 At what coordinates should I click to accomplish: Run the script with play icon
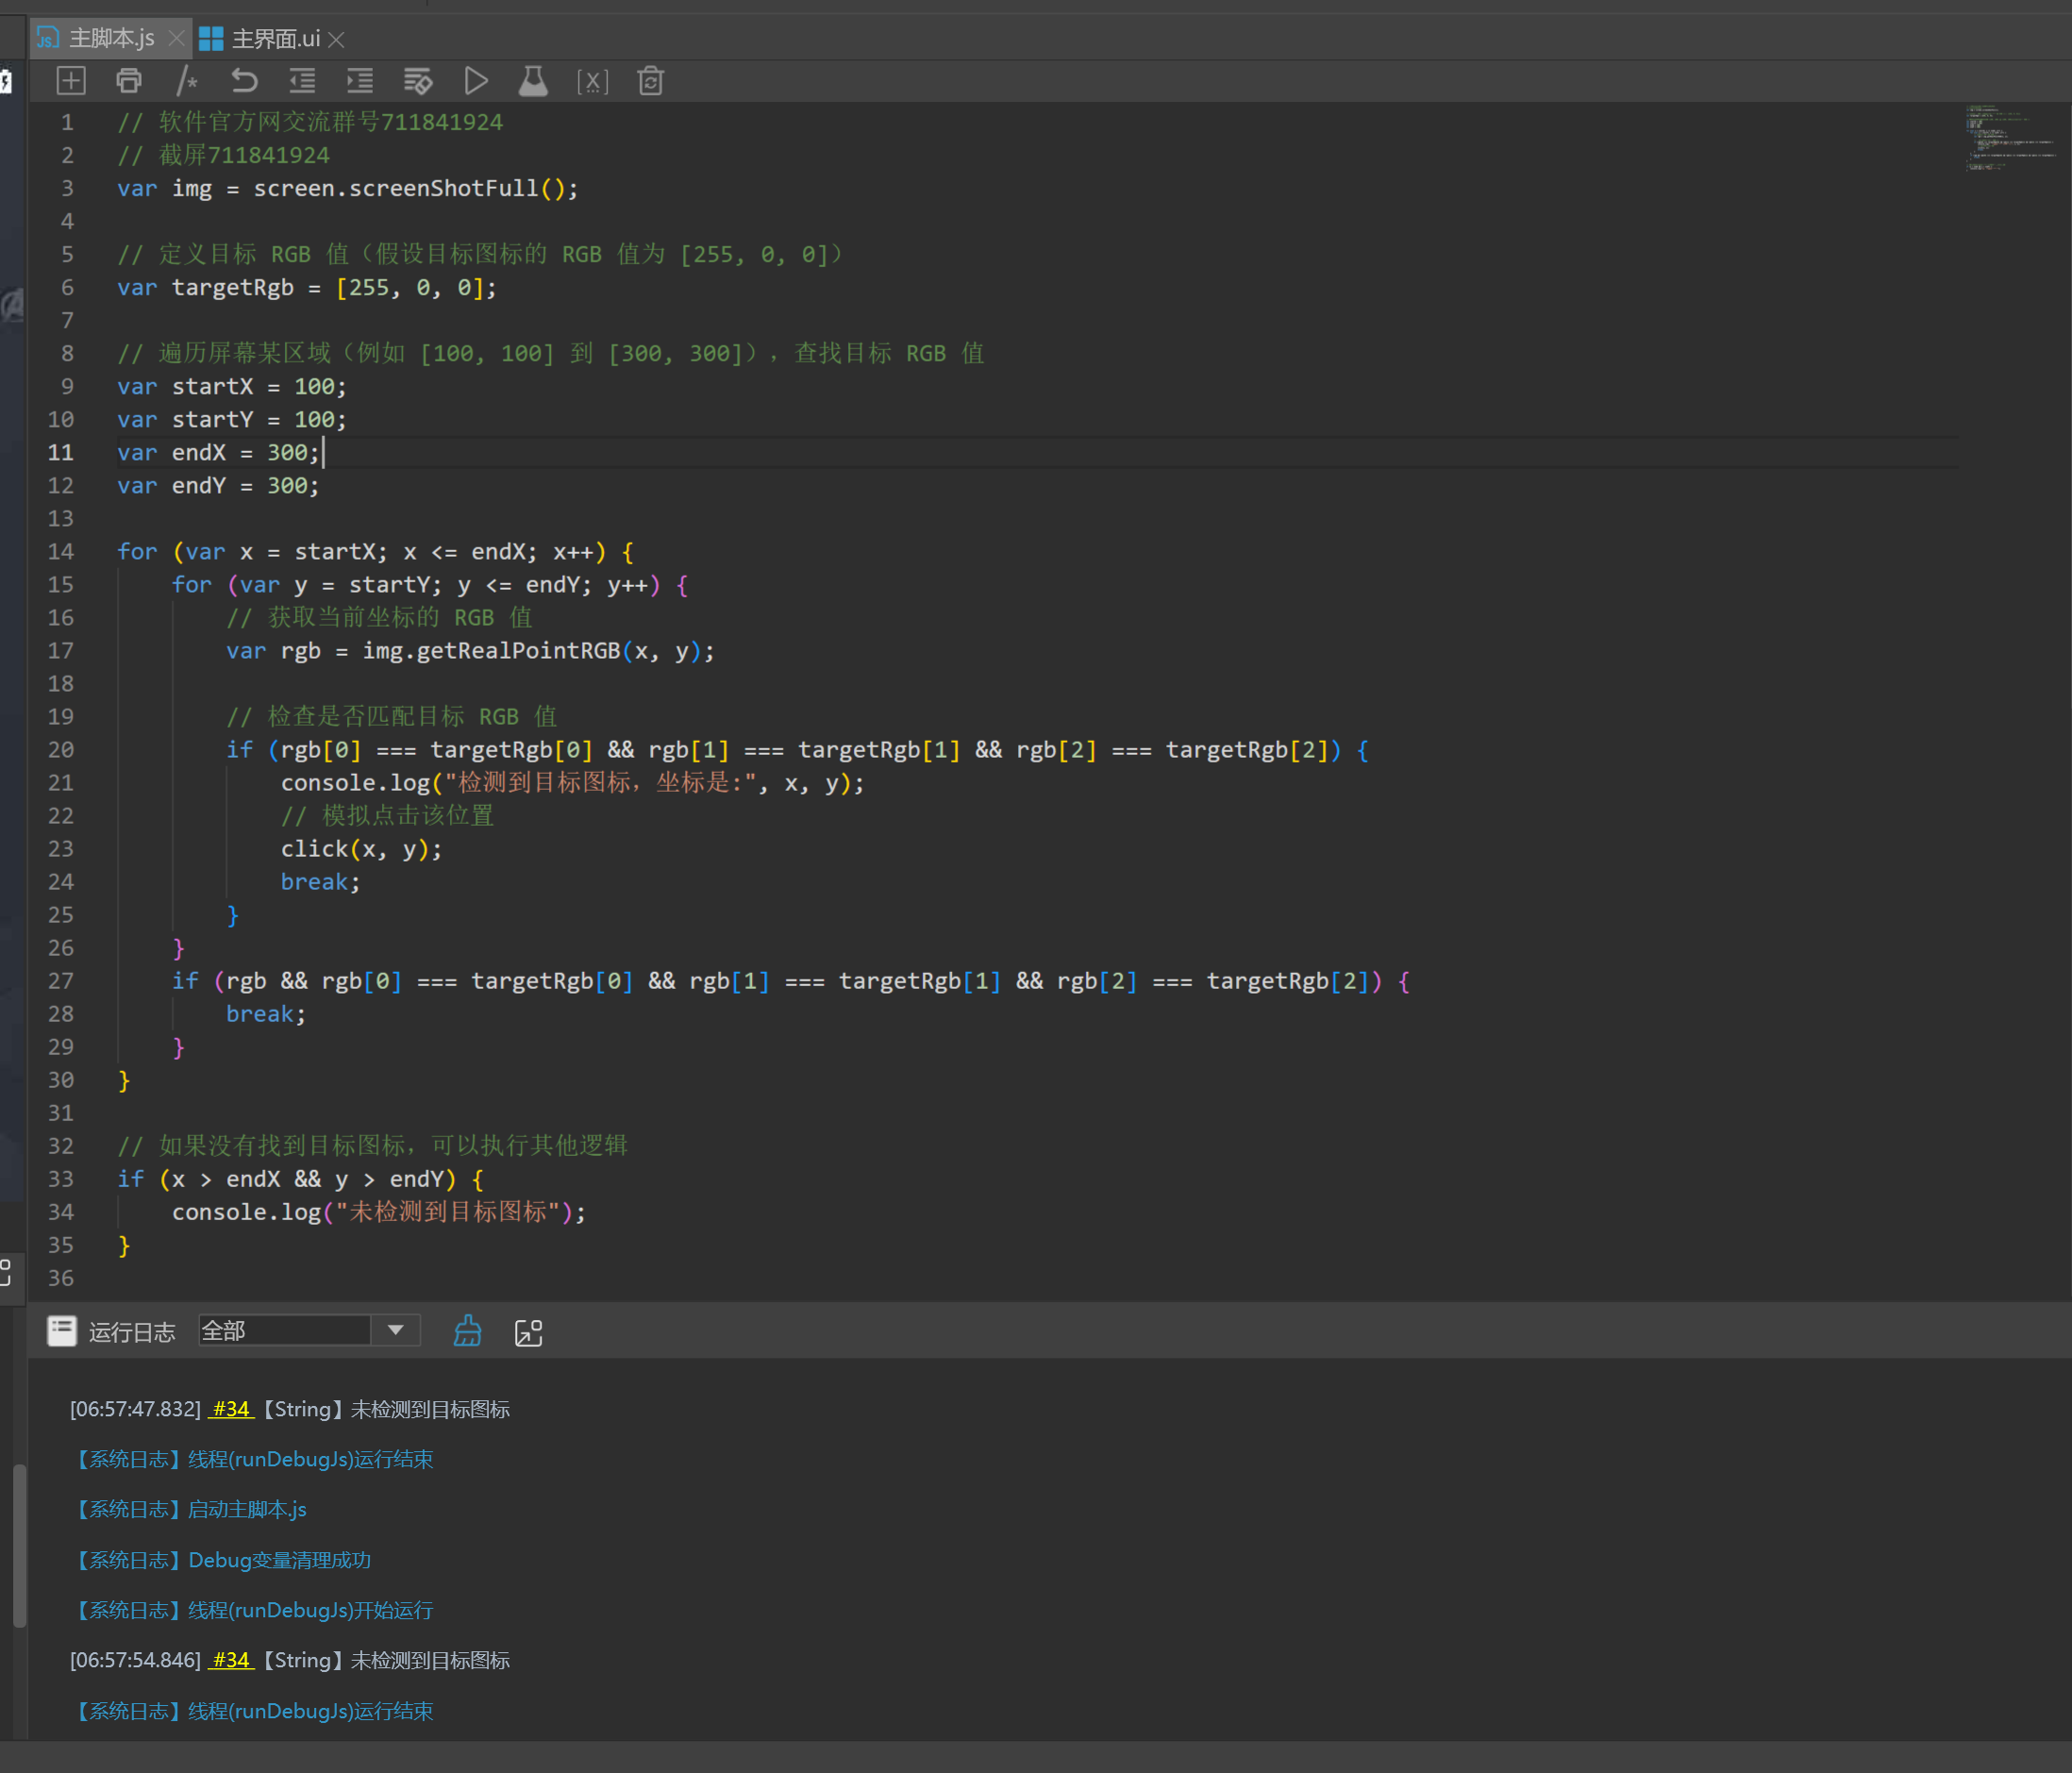click(x=476, y=81)
